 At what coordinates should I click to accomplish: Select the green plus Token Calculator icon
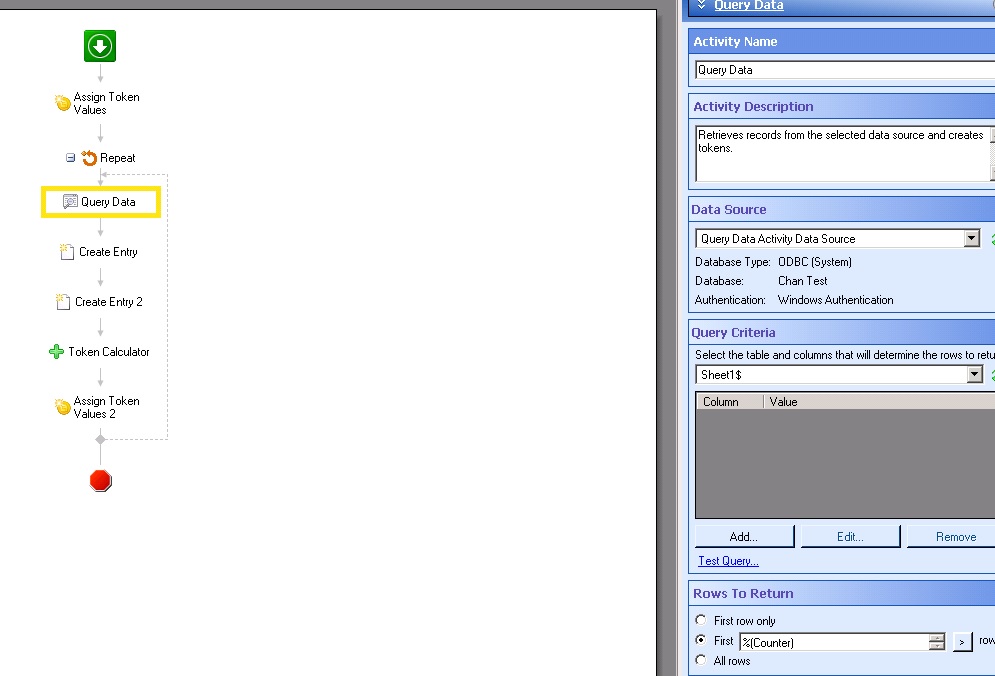(x=56, y=352)
